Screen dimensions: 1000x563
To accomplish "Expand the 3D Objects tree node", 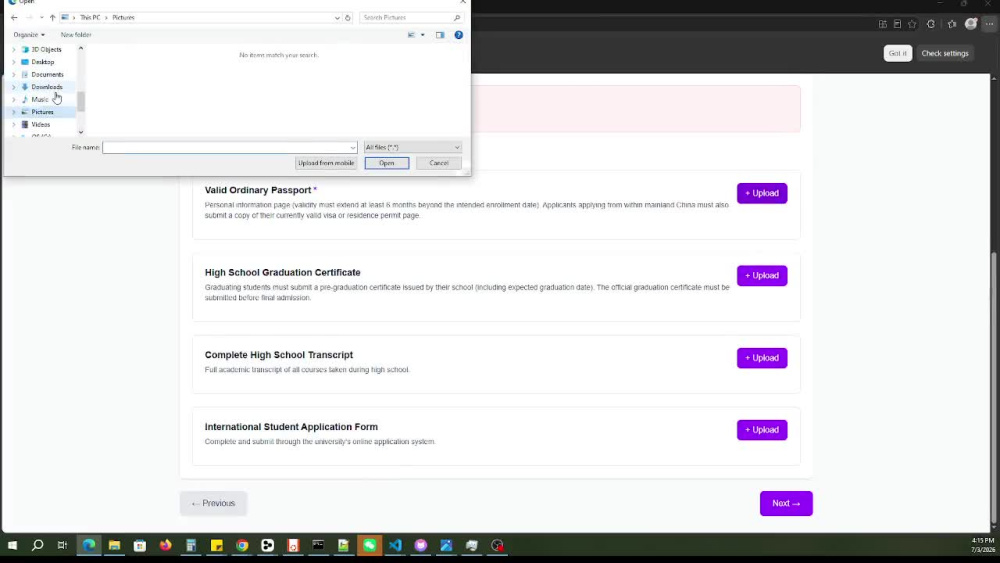I will click(14, 50).
